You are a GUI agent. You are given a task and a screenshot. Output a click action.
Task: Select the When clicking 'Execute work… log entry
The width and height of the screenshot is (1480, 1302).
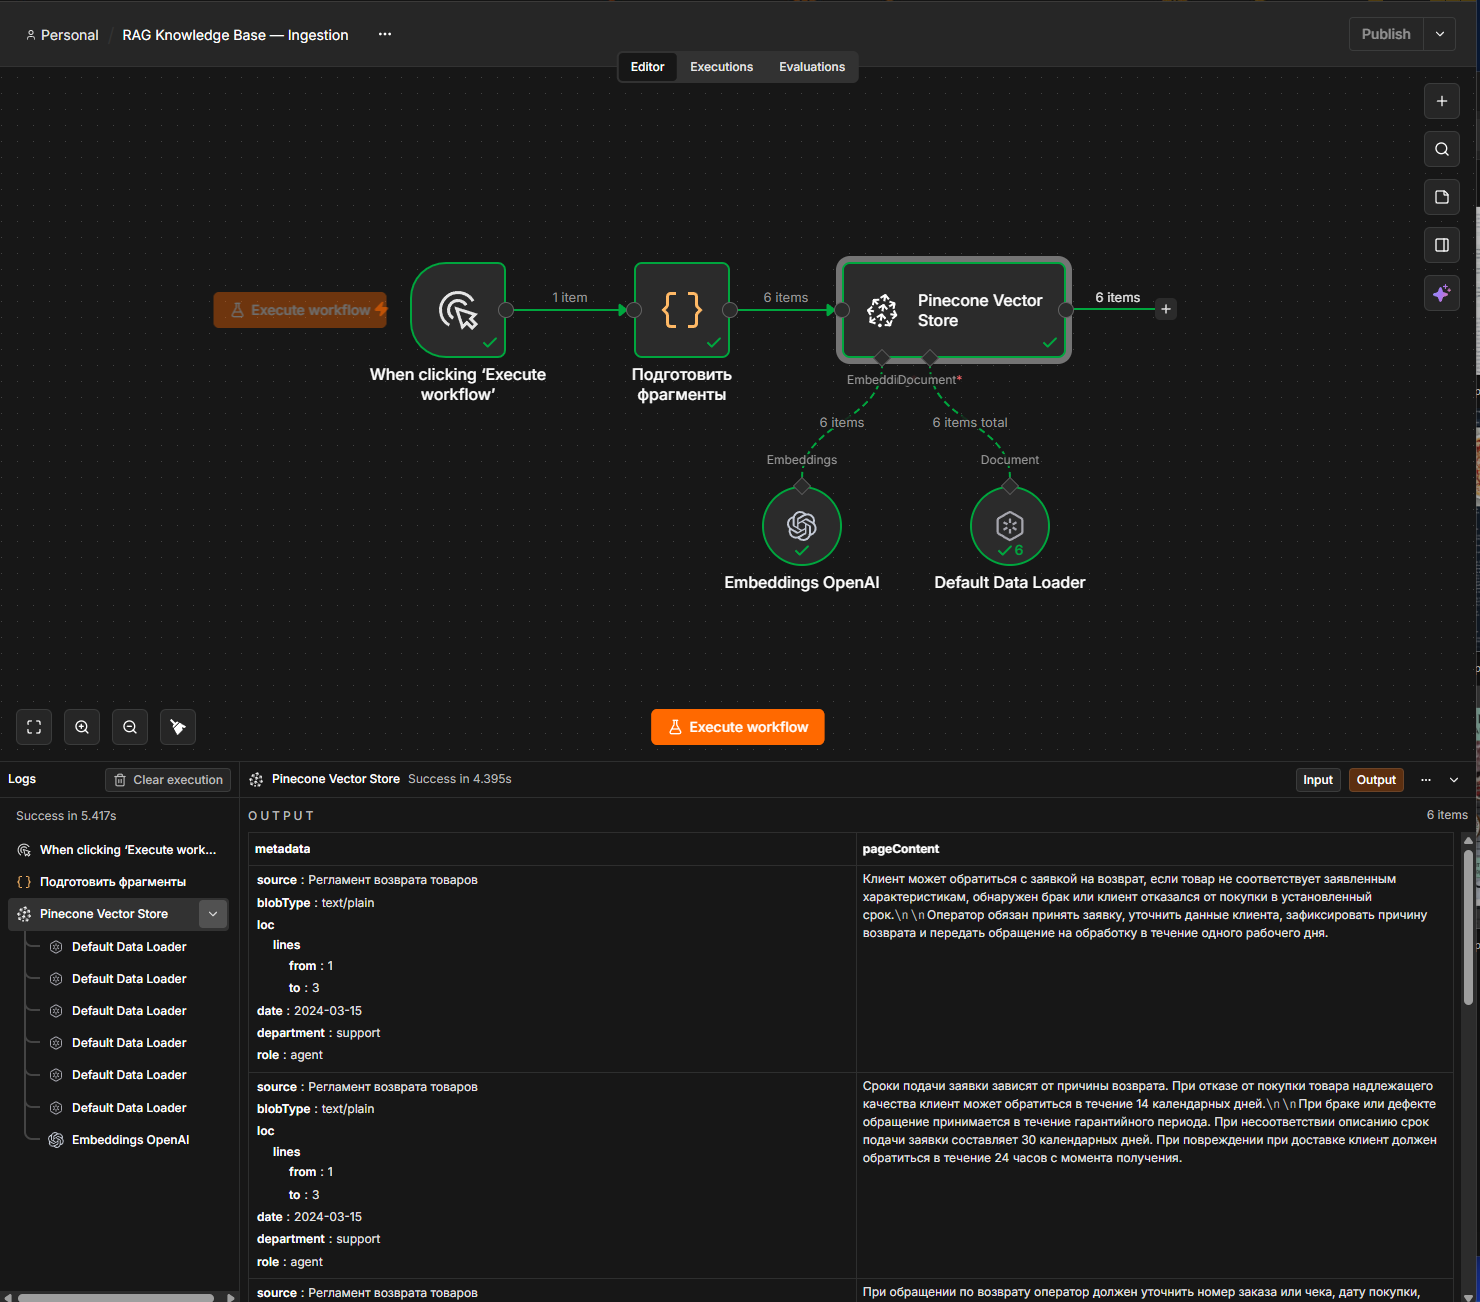coord(118,850)
